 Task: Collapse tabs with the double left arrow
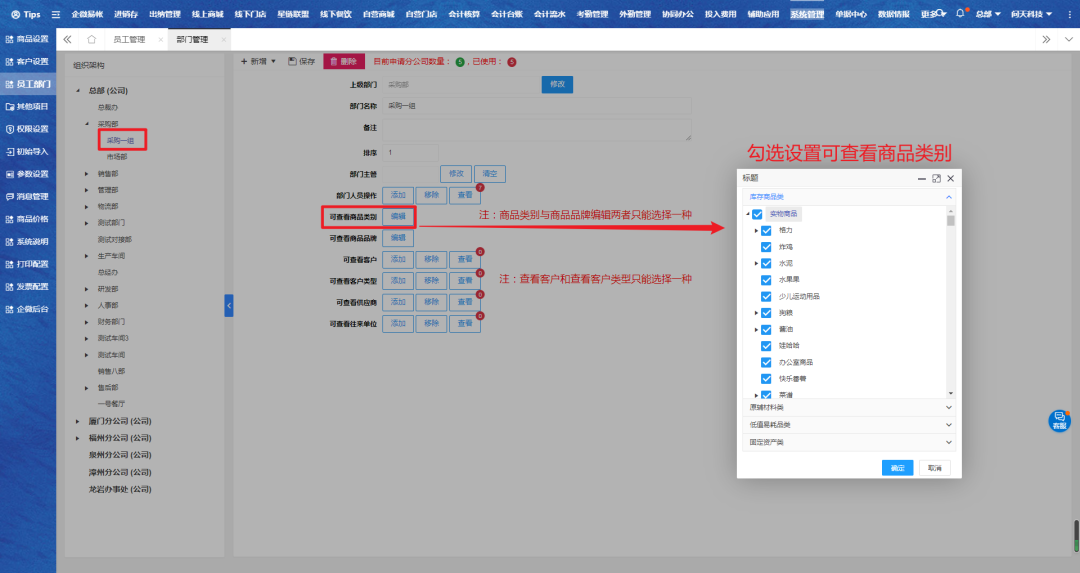[67, 39]
